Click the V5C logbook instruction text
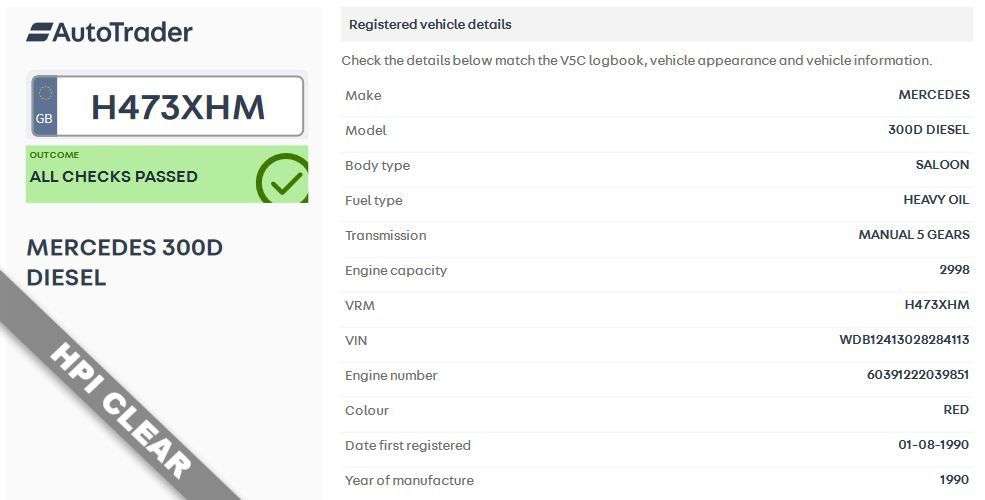 click(636, 60)
